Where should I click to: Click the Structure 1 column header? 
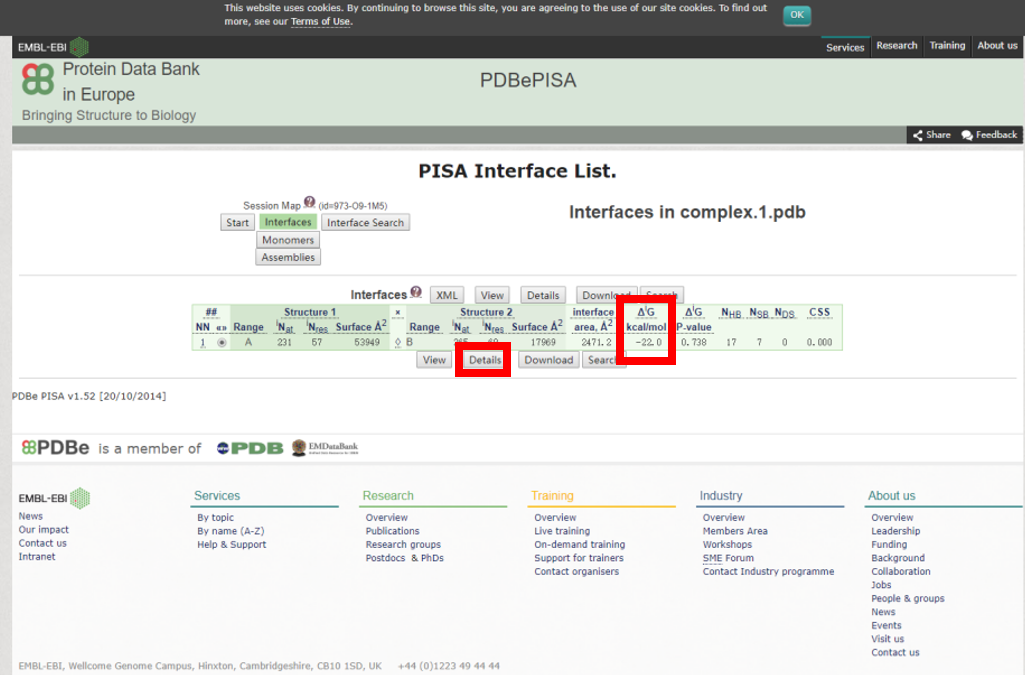(x=310, y=312)
